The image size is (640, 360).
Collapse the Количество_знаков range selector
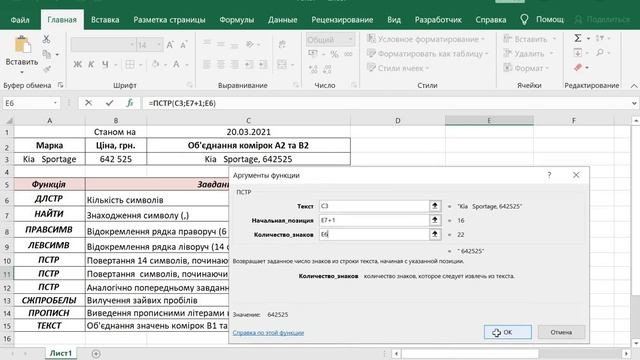(435, 234)
